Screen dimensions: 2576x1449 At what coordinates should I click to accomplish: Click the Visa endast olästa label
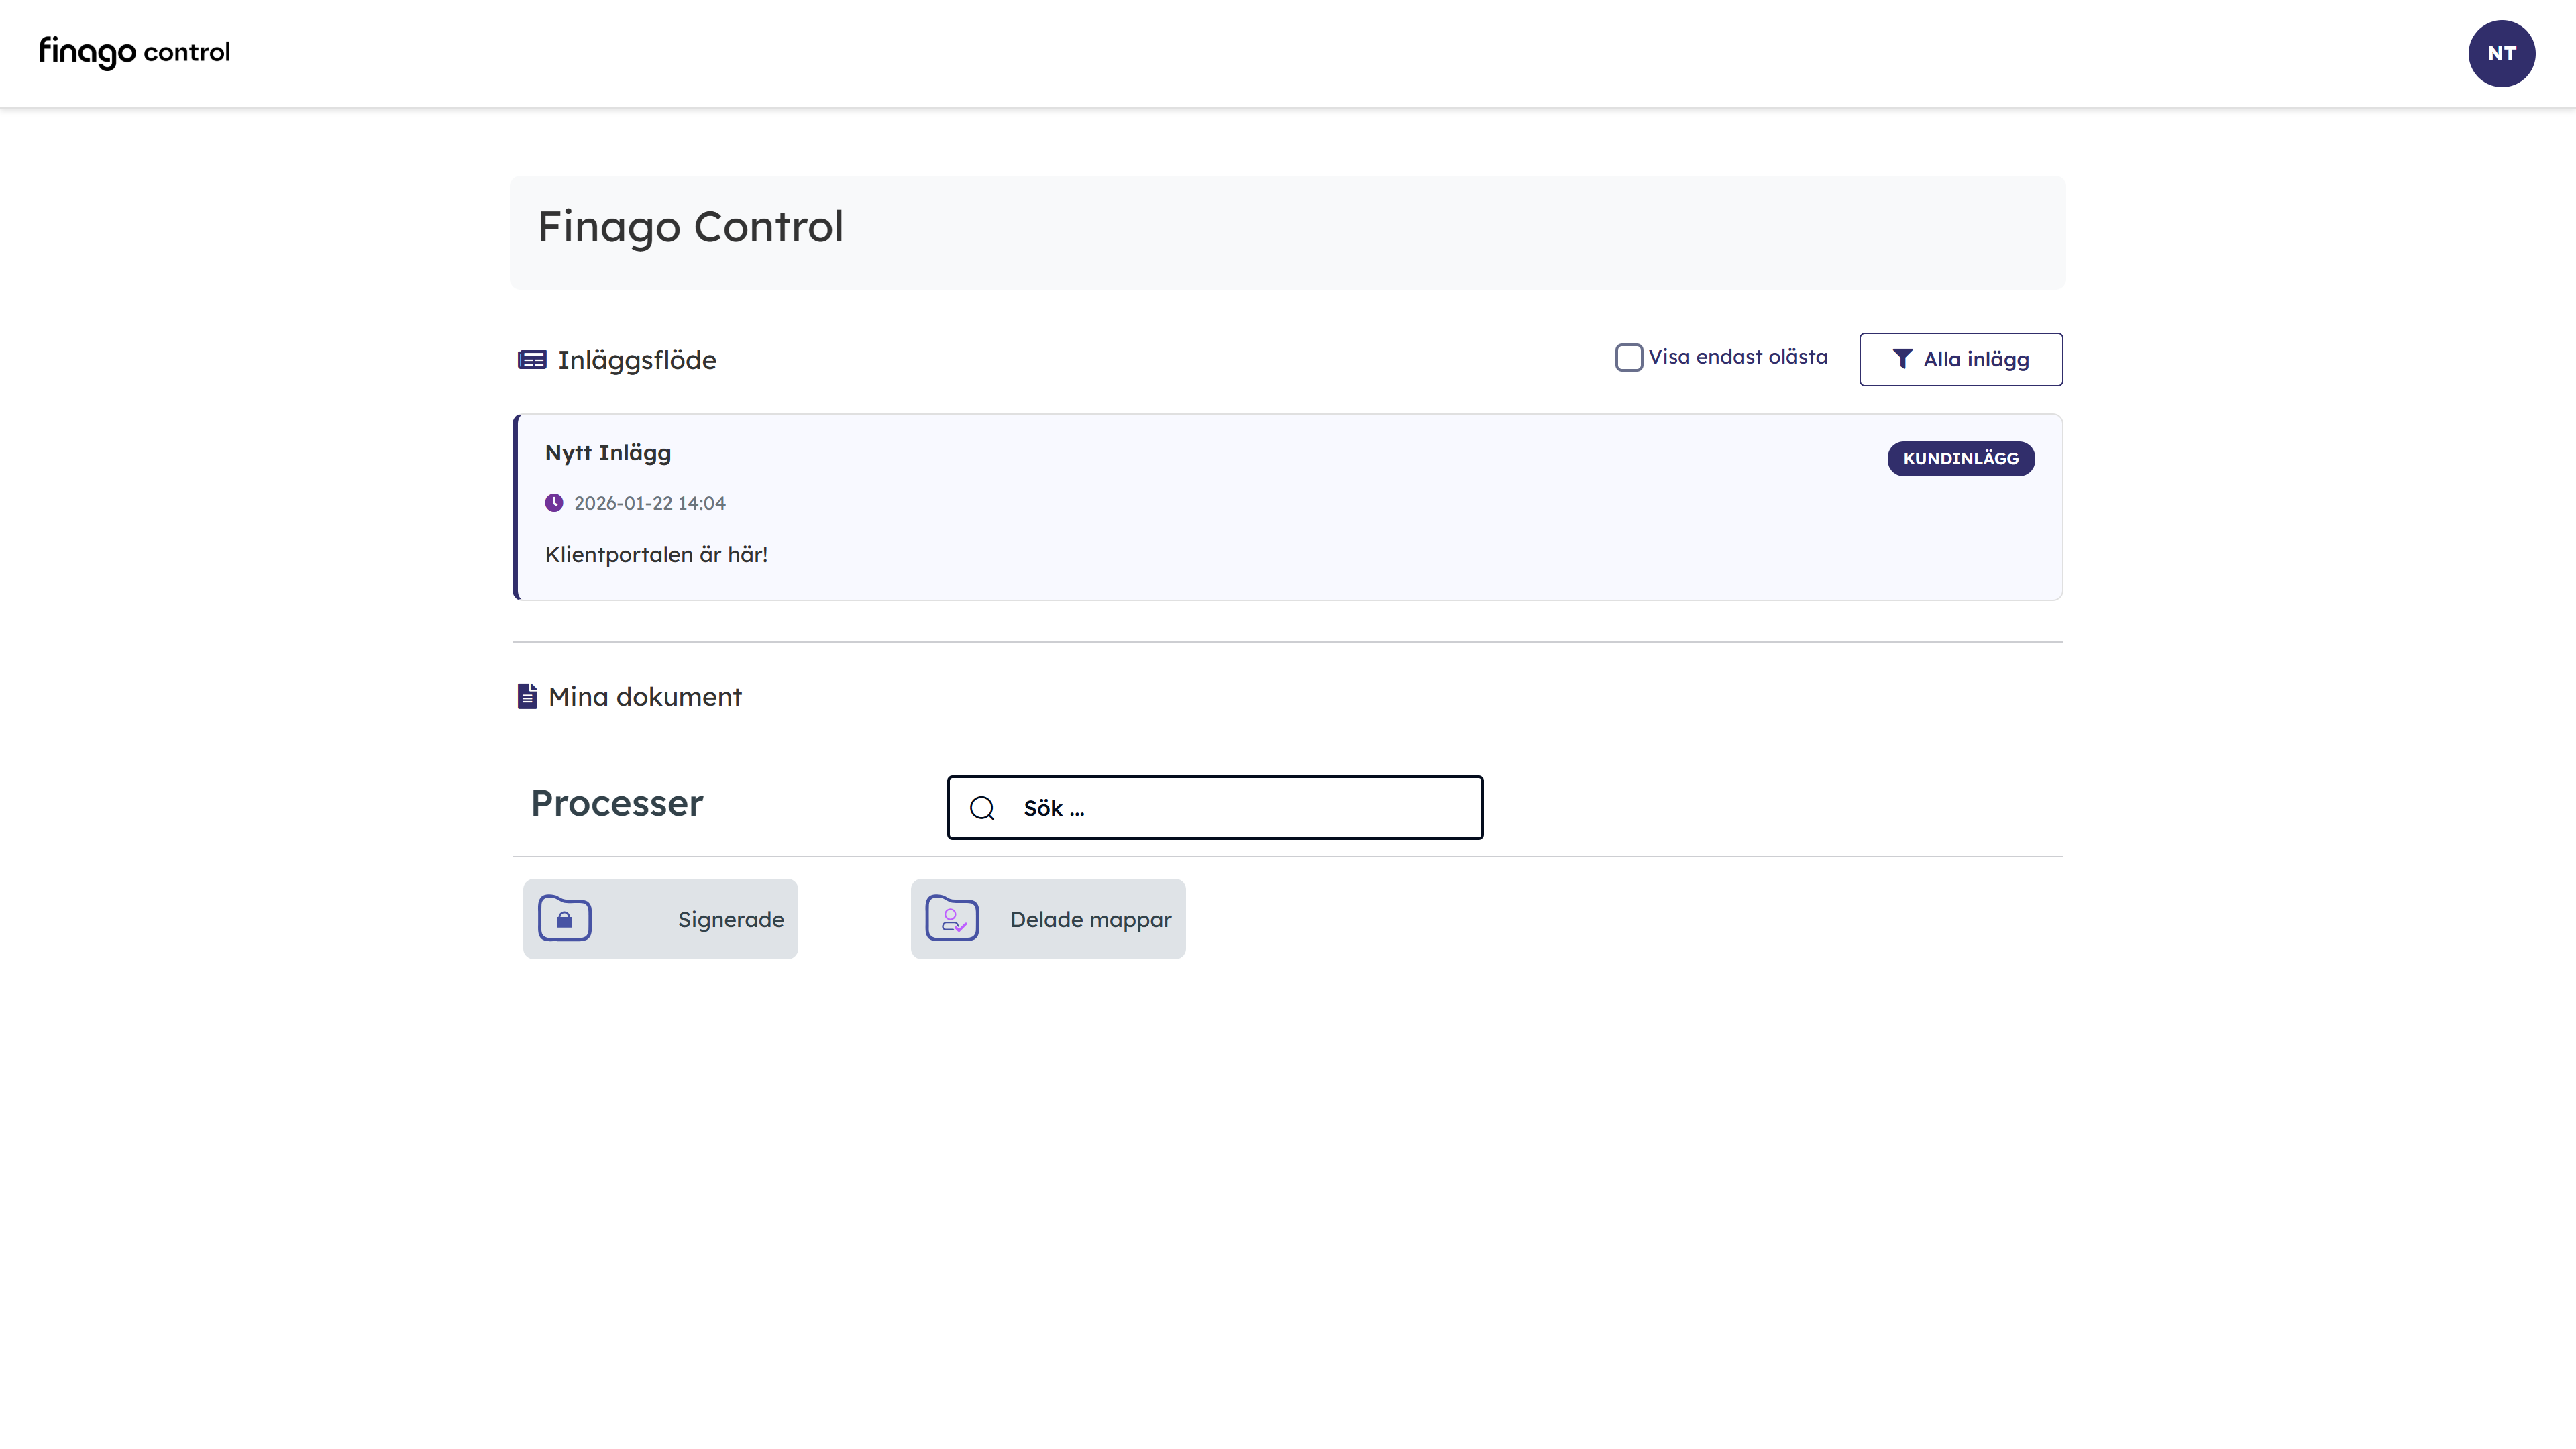1737,357
